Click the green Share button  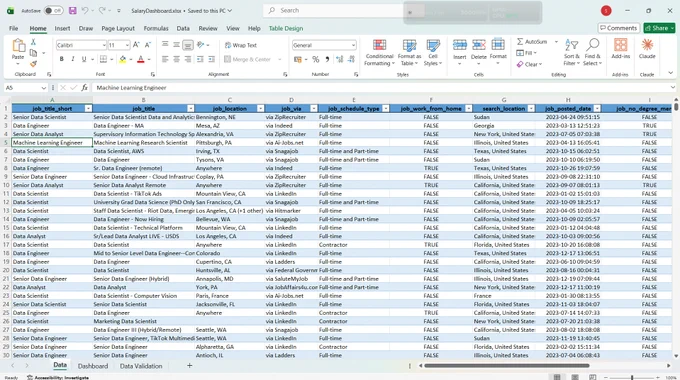[659, 28]
